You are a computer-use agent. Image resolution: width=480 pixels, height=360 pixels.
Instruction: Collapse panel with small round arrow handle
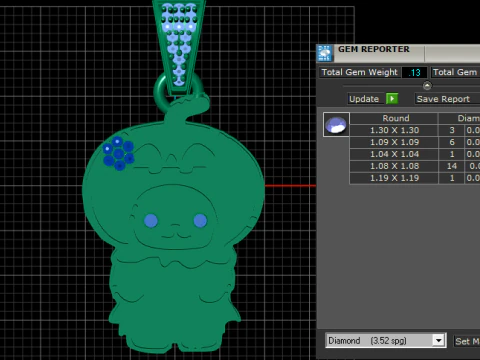click(427, 86)
